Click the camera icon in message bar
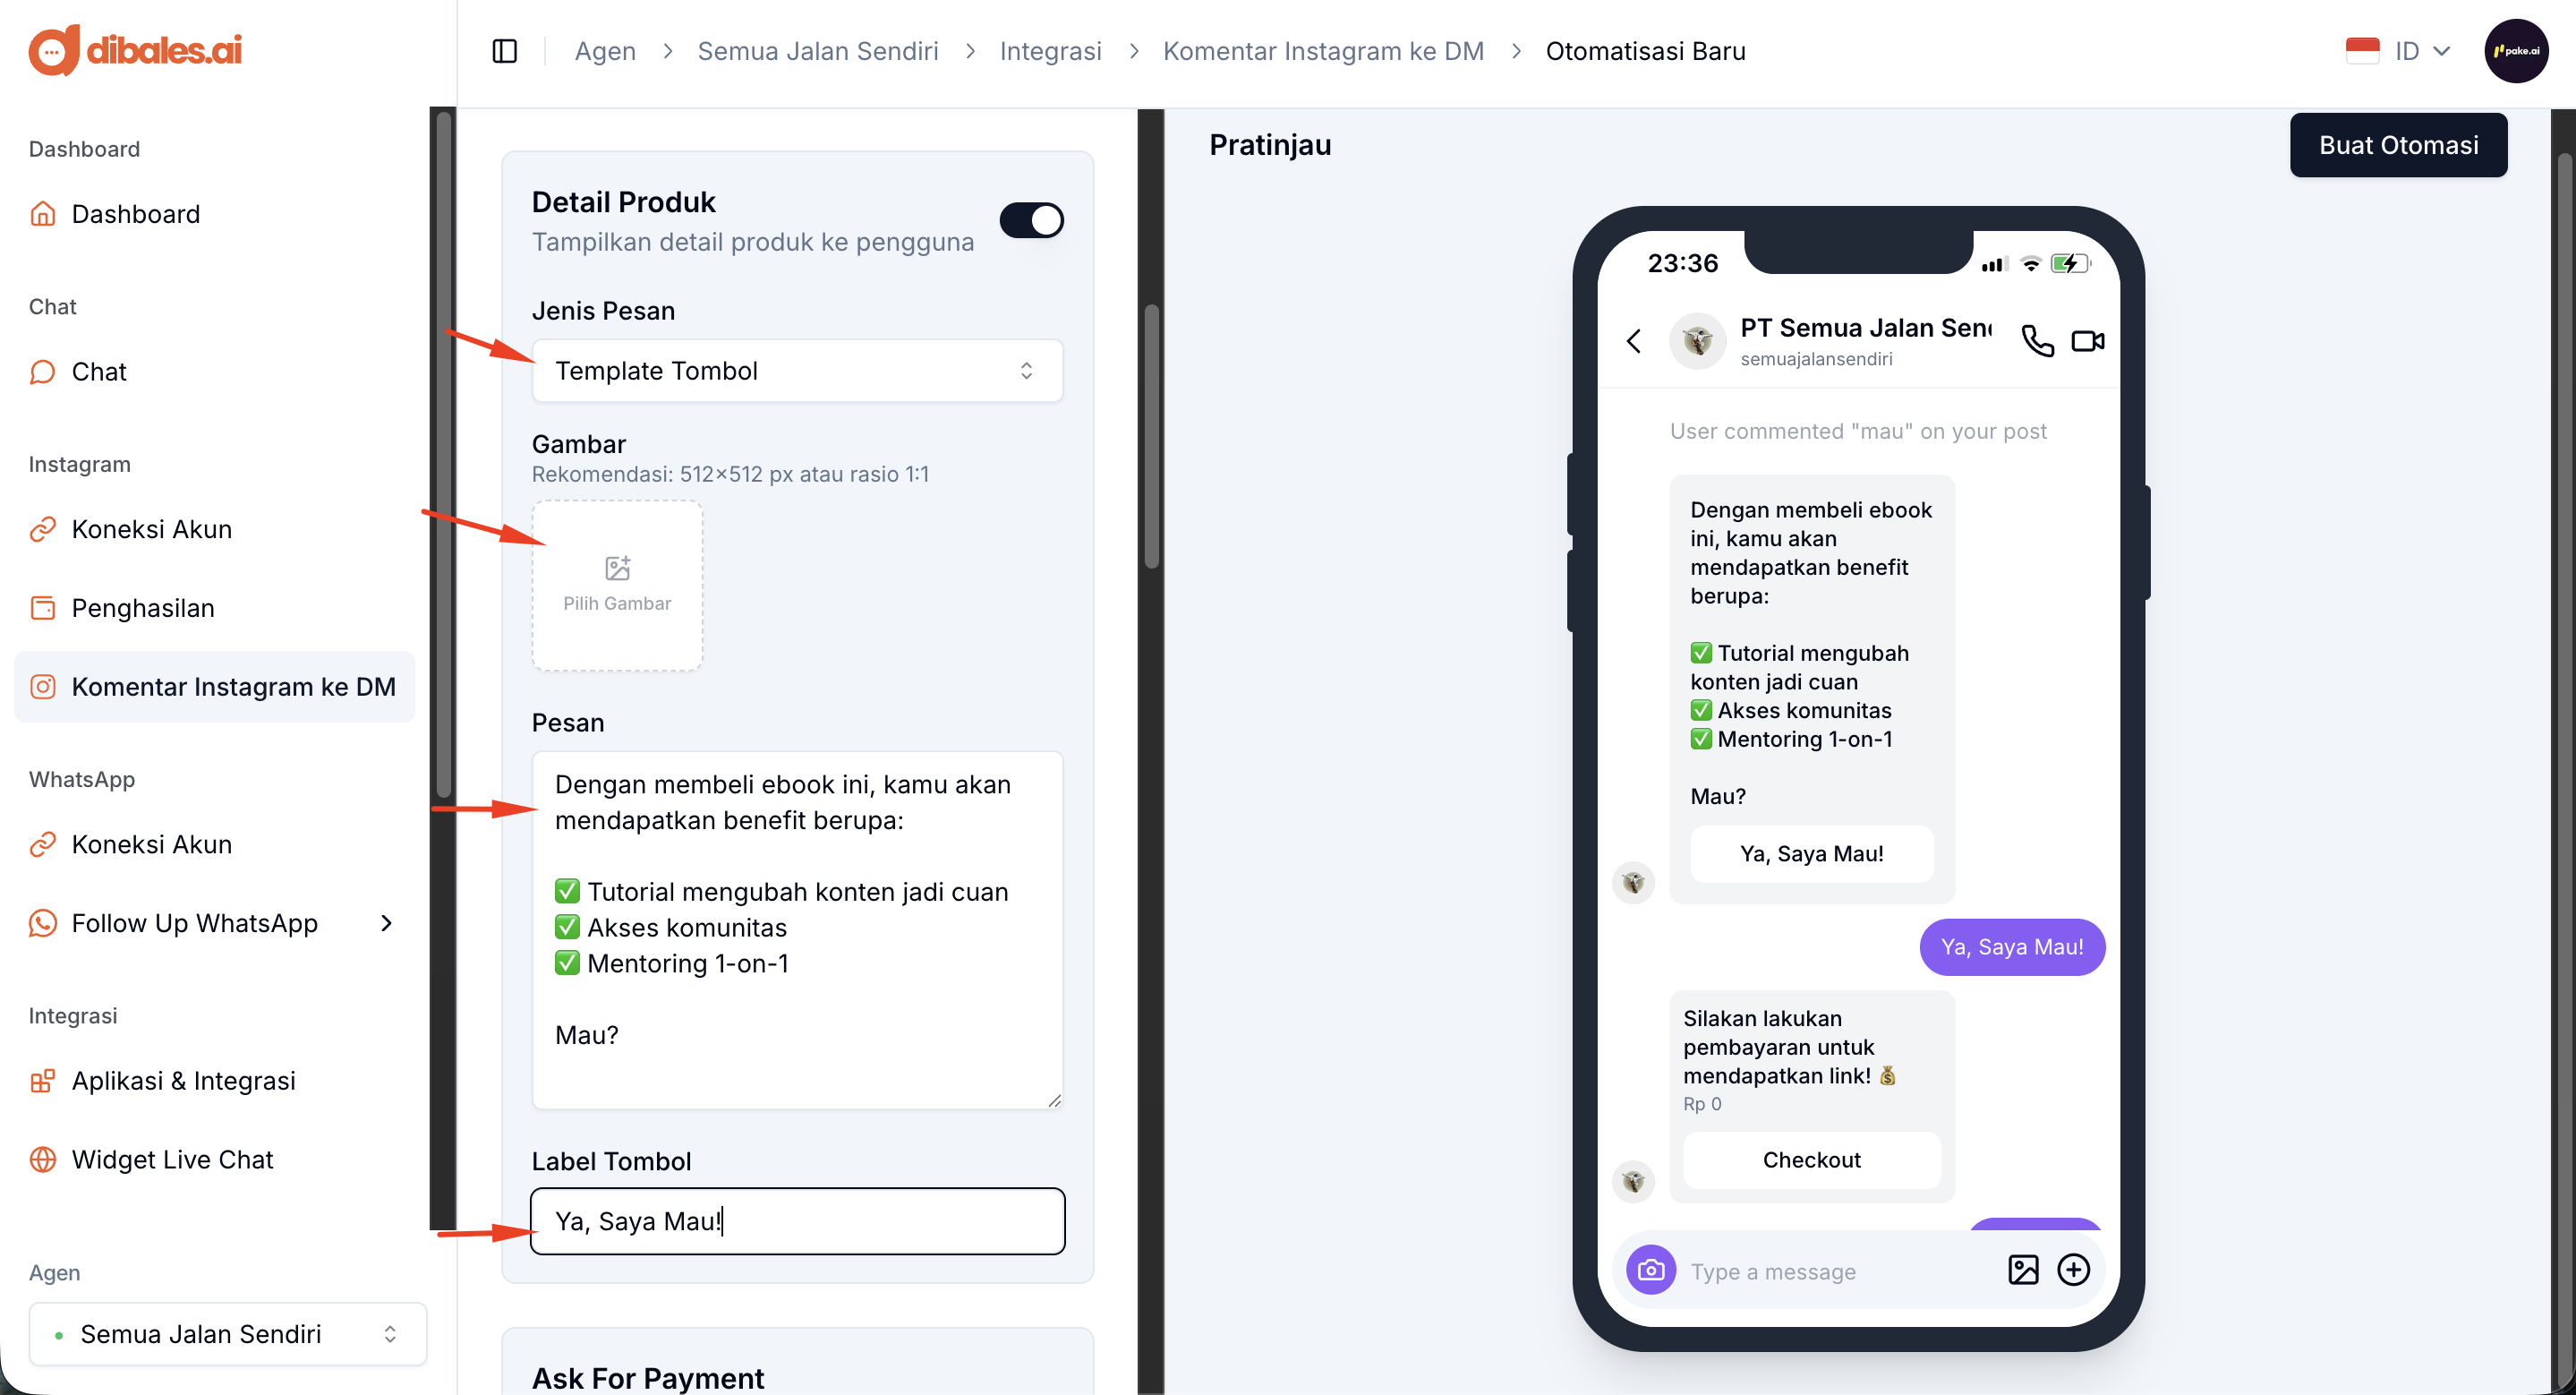Image resolution: width=2576 pixels, height=1395 pixels. [x=1651, y=1270]
